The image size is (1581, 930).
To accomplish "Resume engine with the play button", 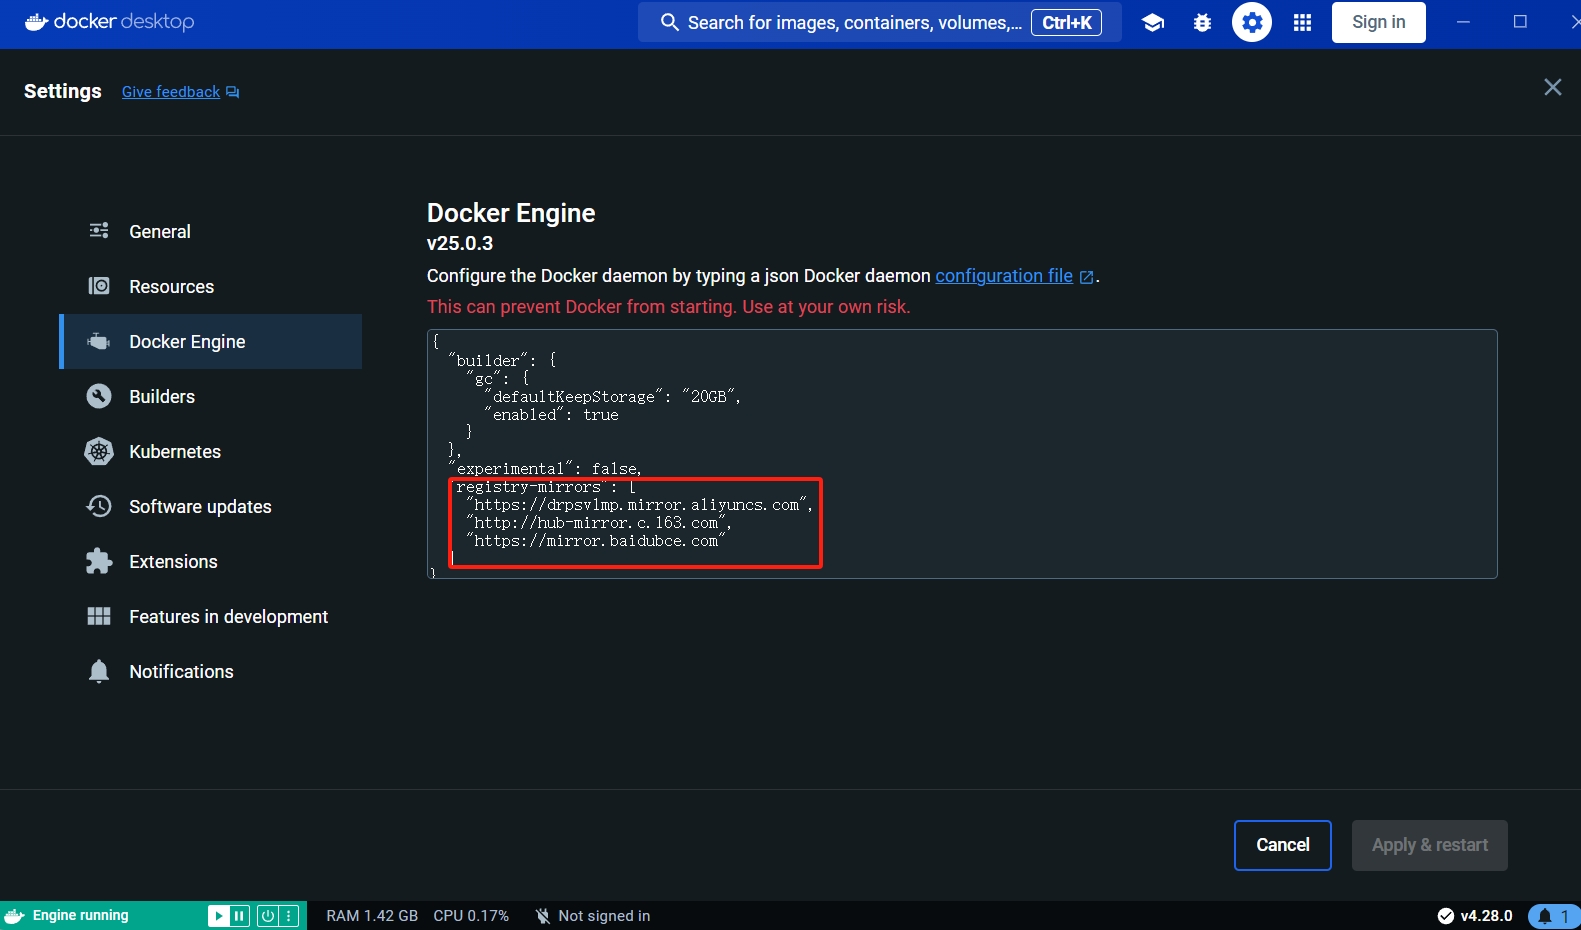I will pos(218,915).
